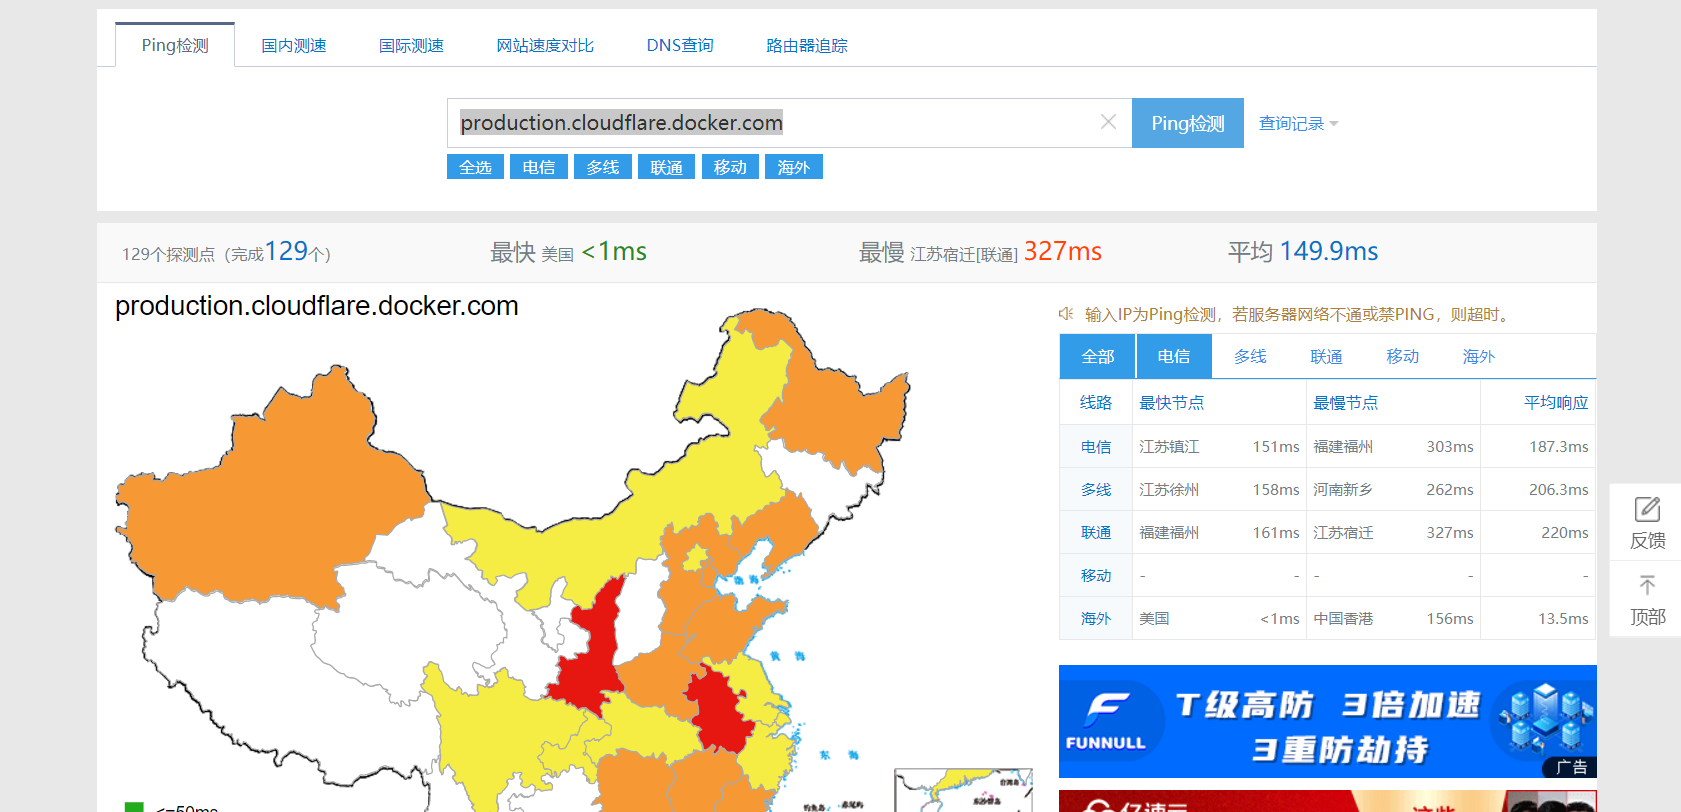Toggle the 海外 filter under the search box
This screenshot has width=1681, height=812.
pos(794,167)
